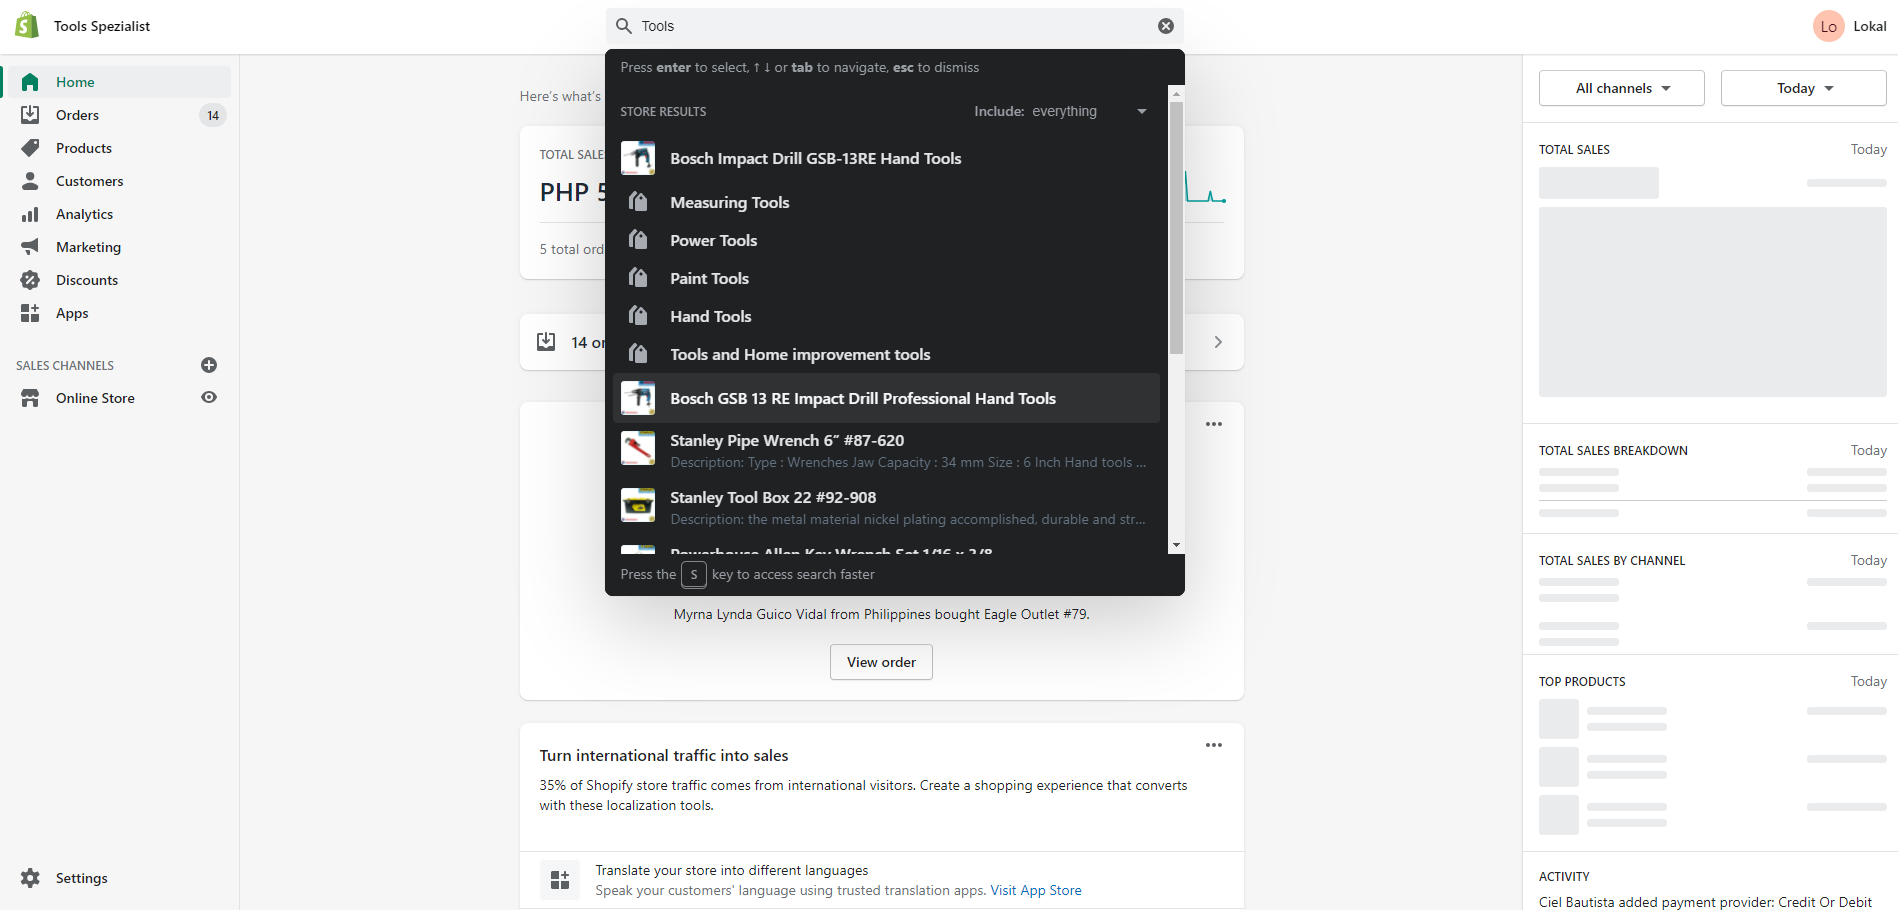Select Bosch GSB 13 RE Impact Drill result
Image resolution: width=1898 pixels, height=910 pixels.
(x=886, y=398)
